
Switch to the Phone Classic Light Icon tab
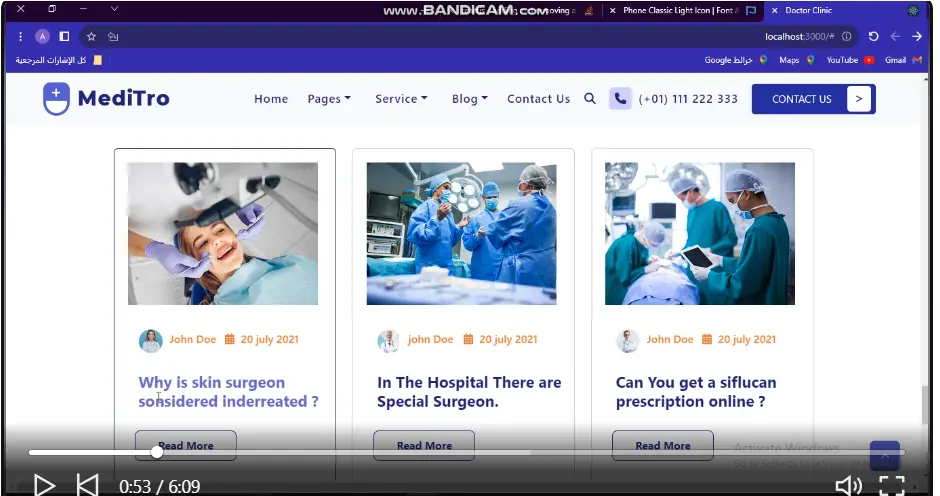(680, 10)
